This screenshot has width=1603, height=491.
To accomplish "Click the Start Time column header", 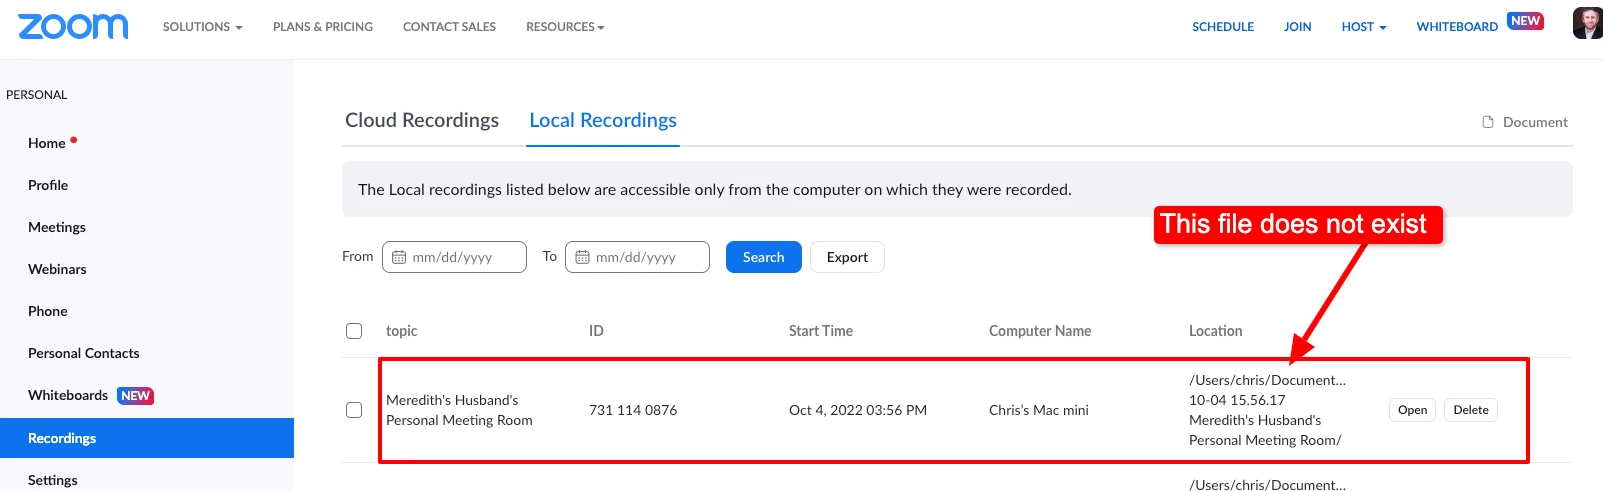I will pos(821,331).
